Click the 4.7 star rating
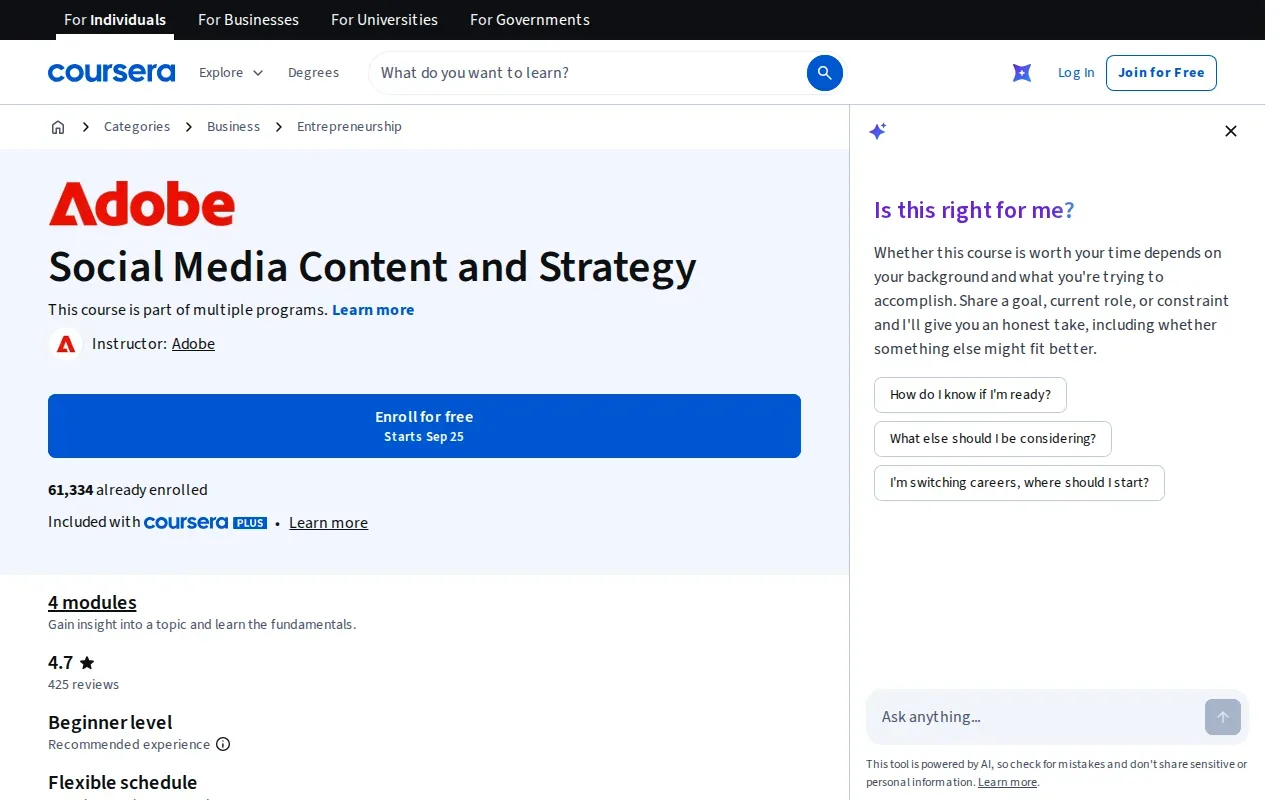The height and width of the screenshot is (800, 1280). point(71,662)
